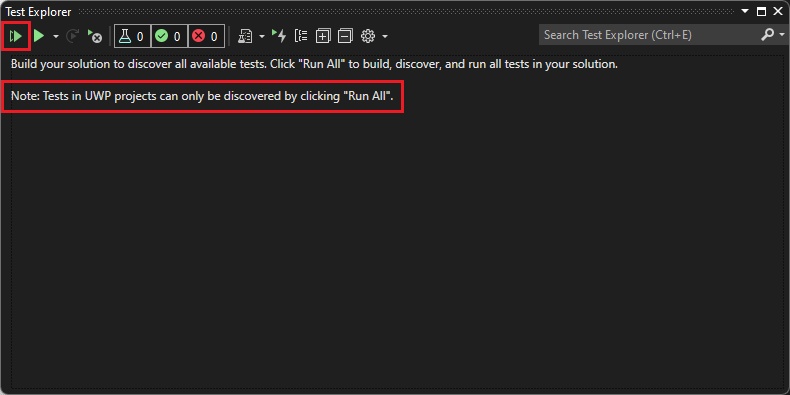Click the Run Tests After Build lightning icon
Image resolution: width=790 pixels, height=395 pixels.
point(279,36)
